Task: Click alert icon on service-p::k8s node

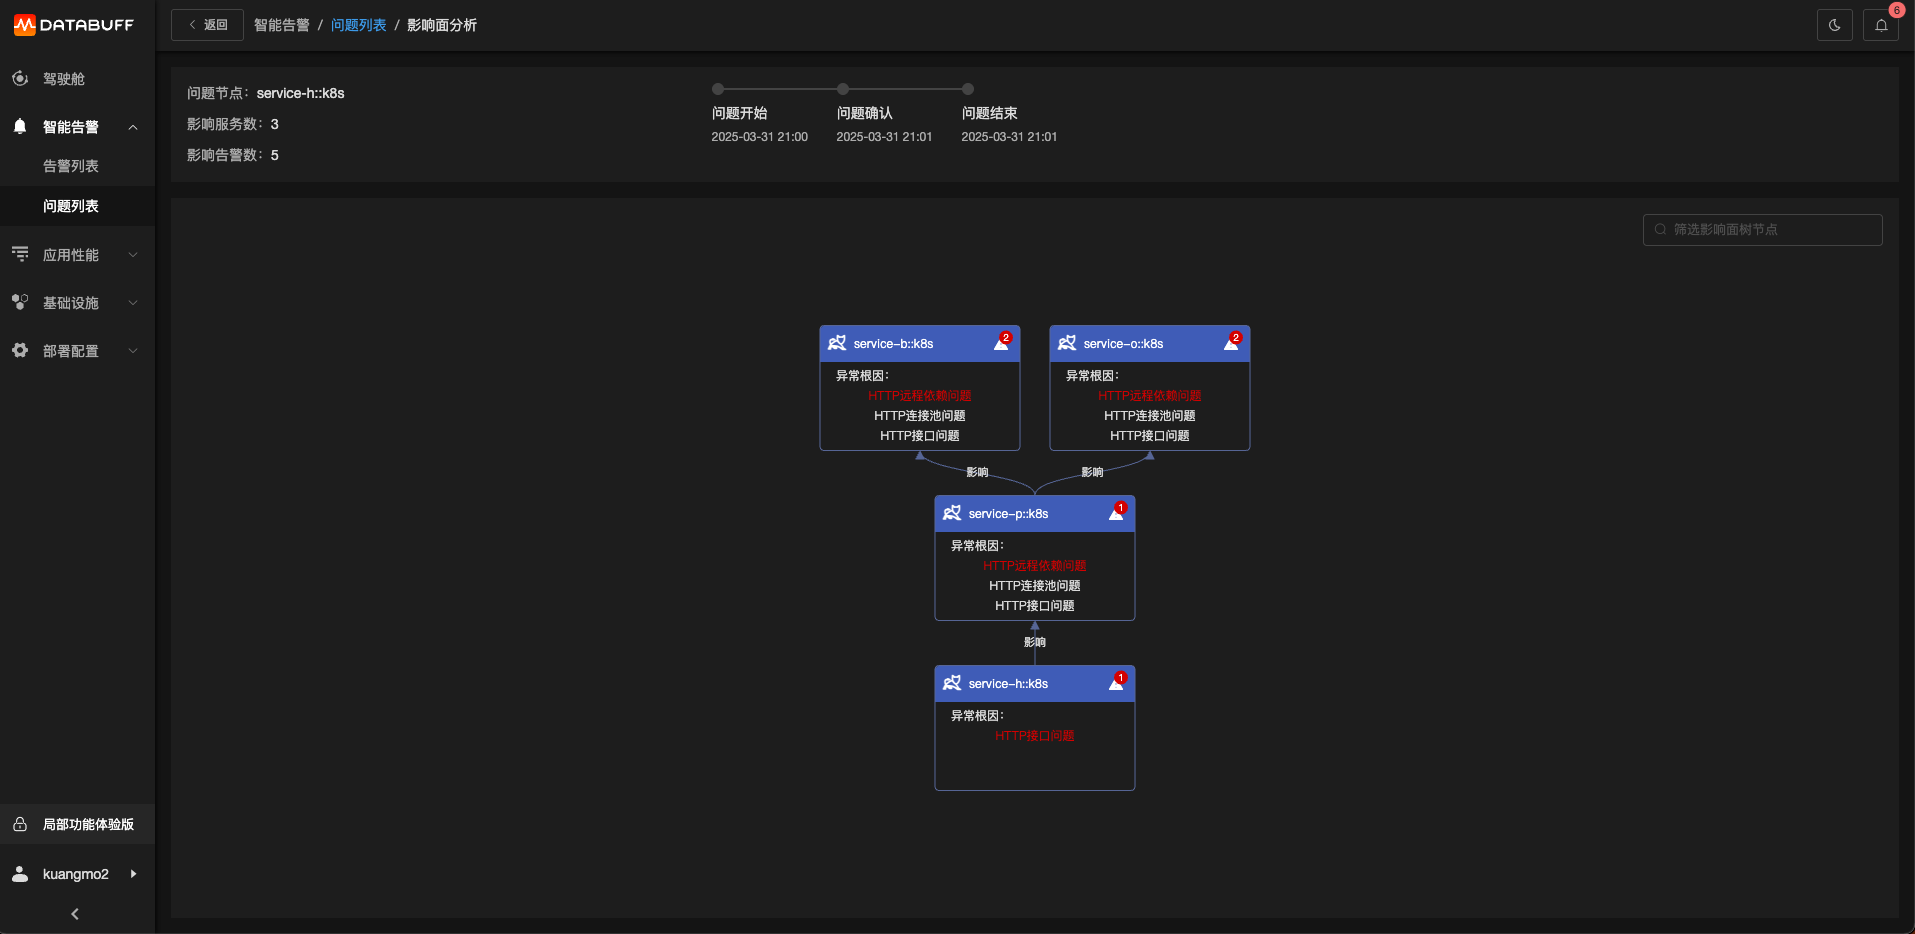Action: click(x=1116, y=513)
